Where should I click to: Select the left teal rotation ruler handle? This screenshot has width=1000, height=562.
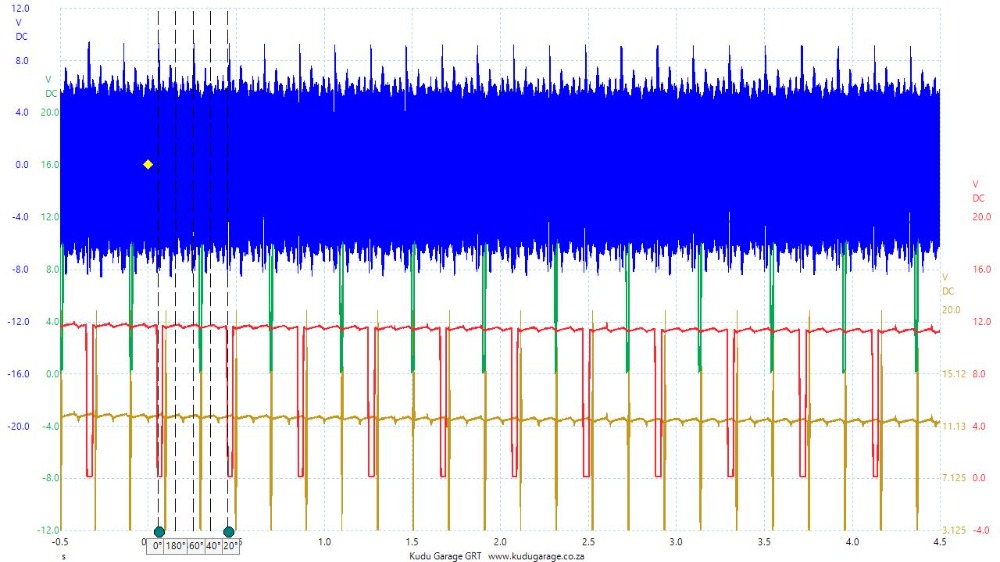click(159, 532)
